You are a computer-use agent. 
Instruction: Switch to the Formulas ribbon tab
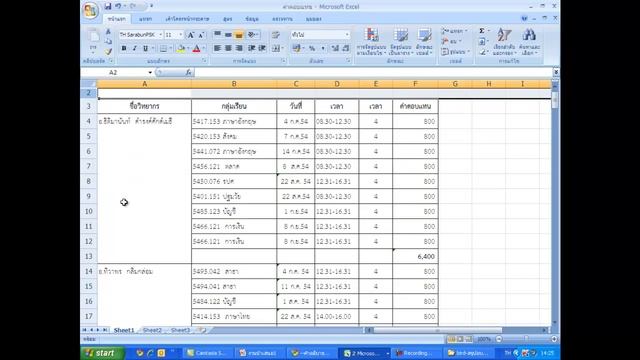point(228,19)
